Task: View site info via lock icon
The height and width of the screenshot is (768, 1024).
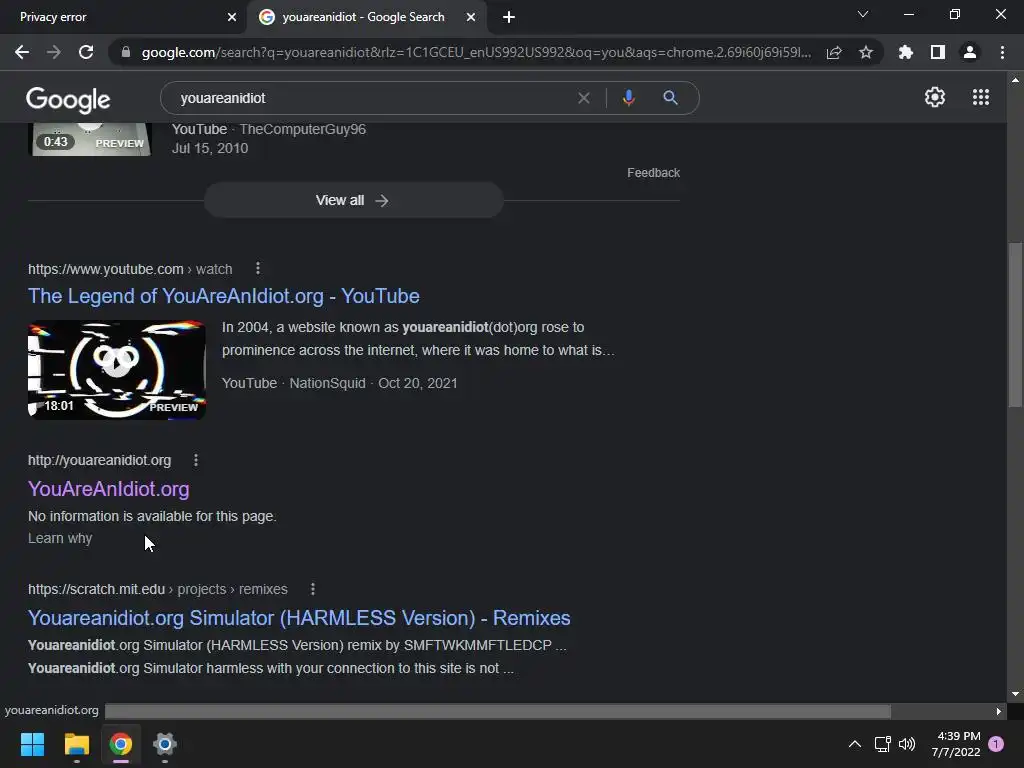Action: [x=126, y=52]
